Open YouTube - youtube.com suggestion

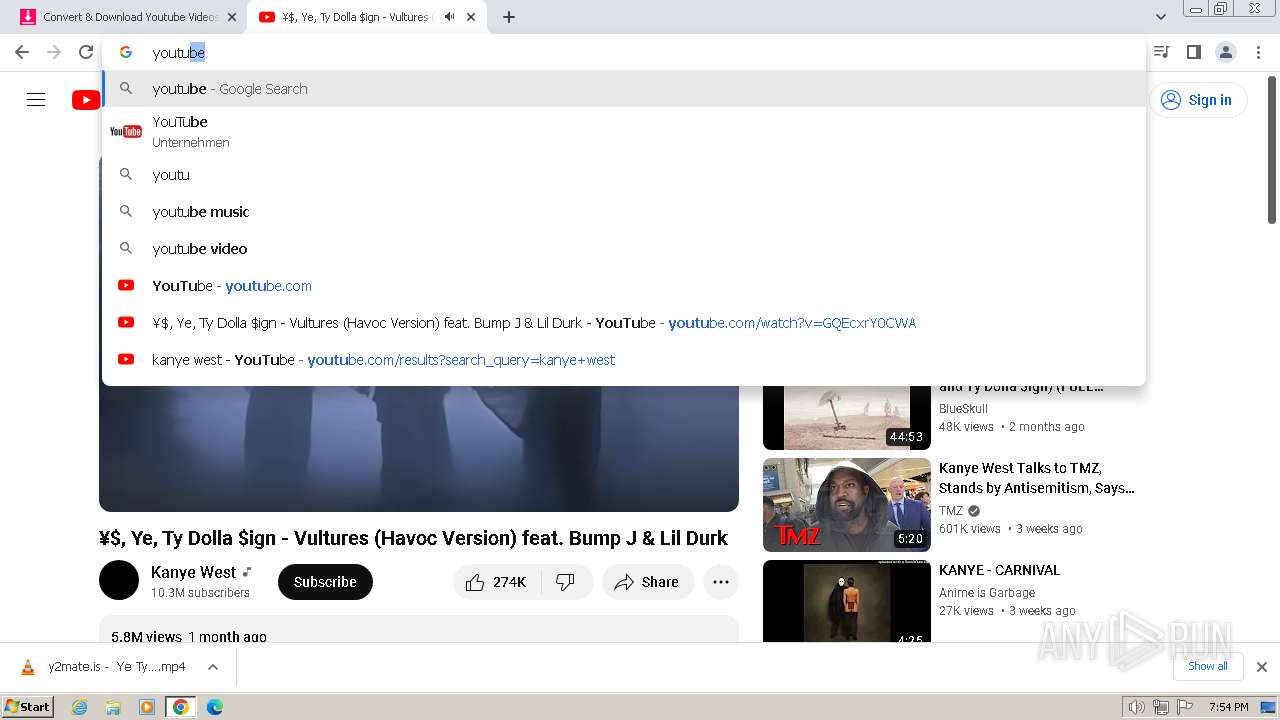click(x=624, y=286)
